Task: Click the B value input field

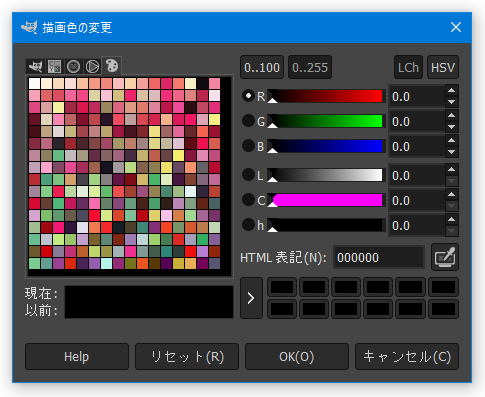Action: click(x=417, y=146)
